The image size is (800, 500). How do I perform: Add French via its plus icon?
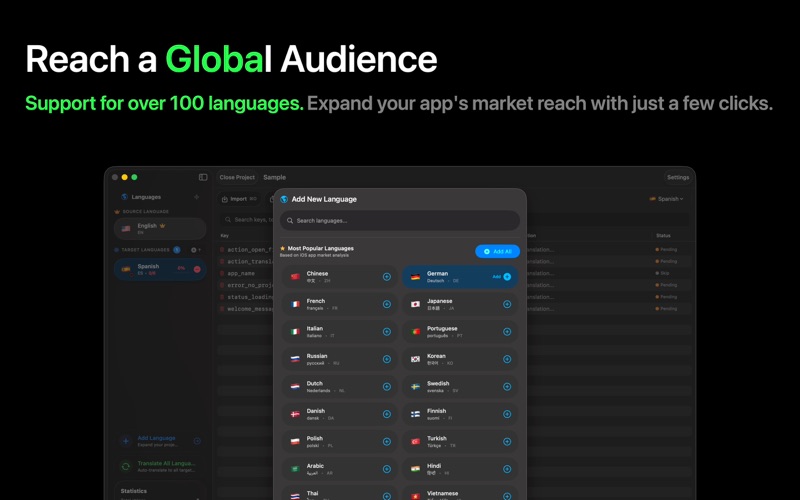387,304
